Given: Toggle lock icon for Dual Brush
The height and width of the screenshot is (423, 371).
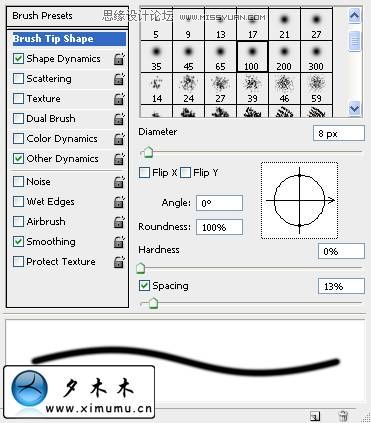Looking at the screenshot, I should pos(119,119).
